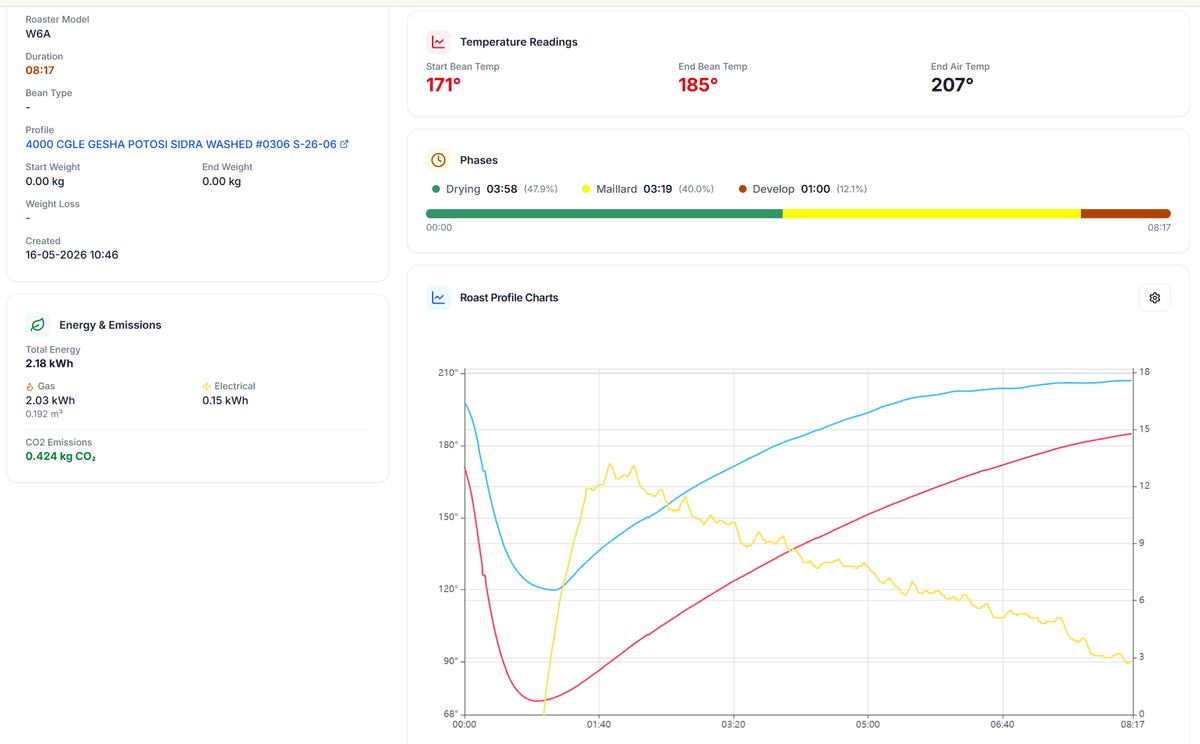The width and height of the screenshot is (1200, 744).
Task: Click the 207° End Air Temp reading
Action: tap(952, 85)
